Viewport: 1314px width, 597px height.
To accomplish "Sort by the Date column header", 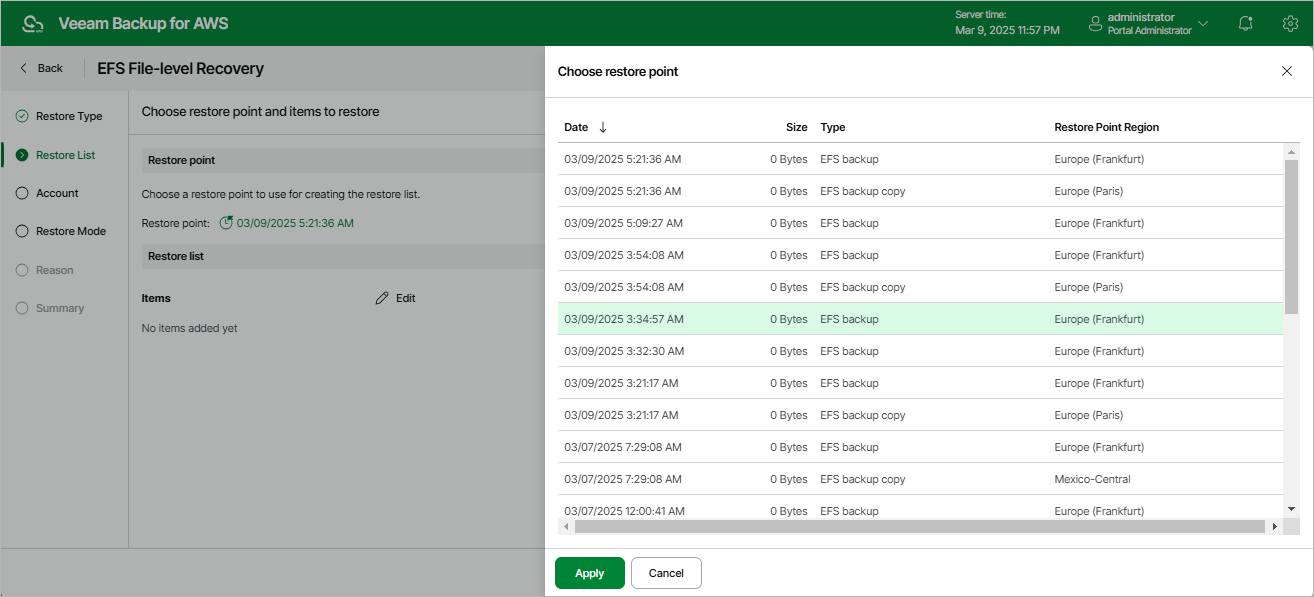I will [576, 127].
